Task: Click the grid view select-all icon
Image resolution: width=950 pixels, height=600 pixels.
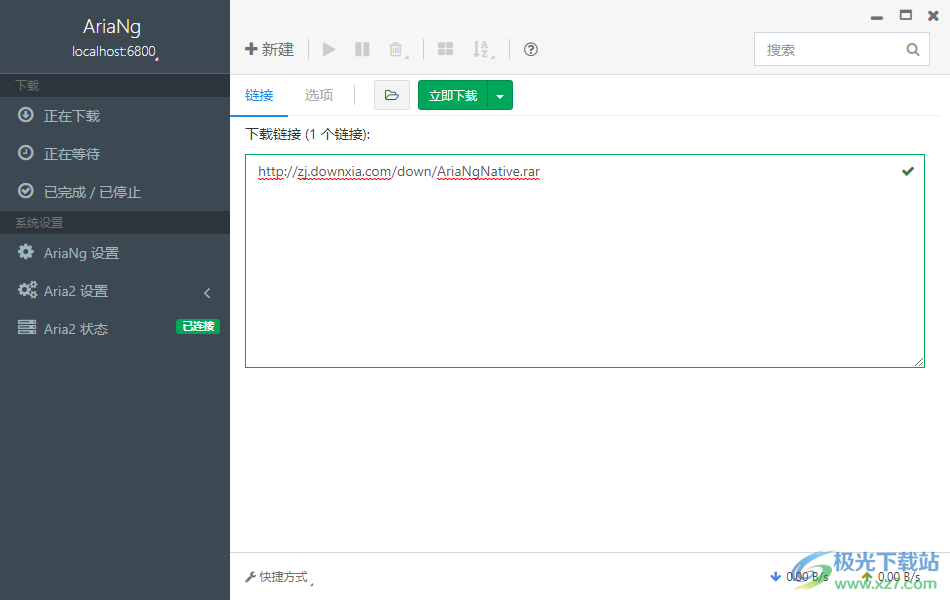Action: (x=445, y=49)
